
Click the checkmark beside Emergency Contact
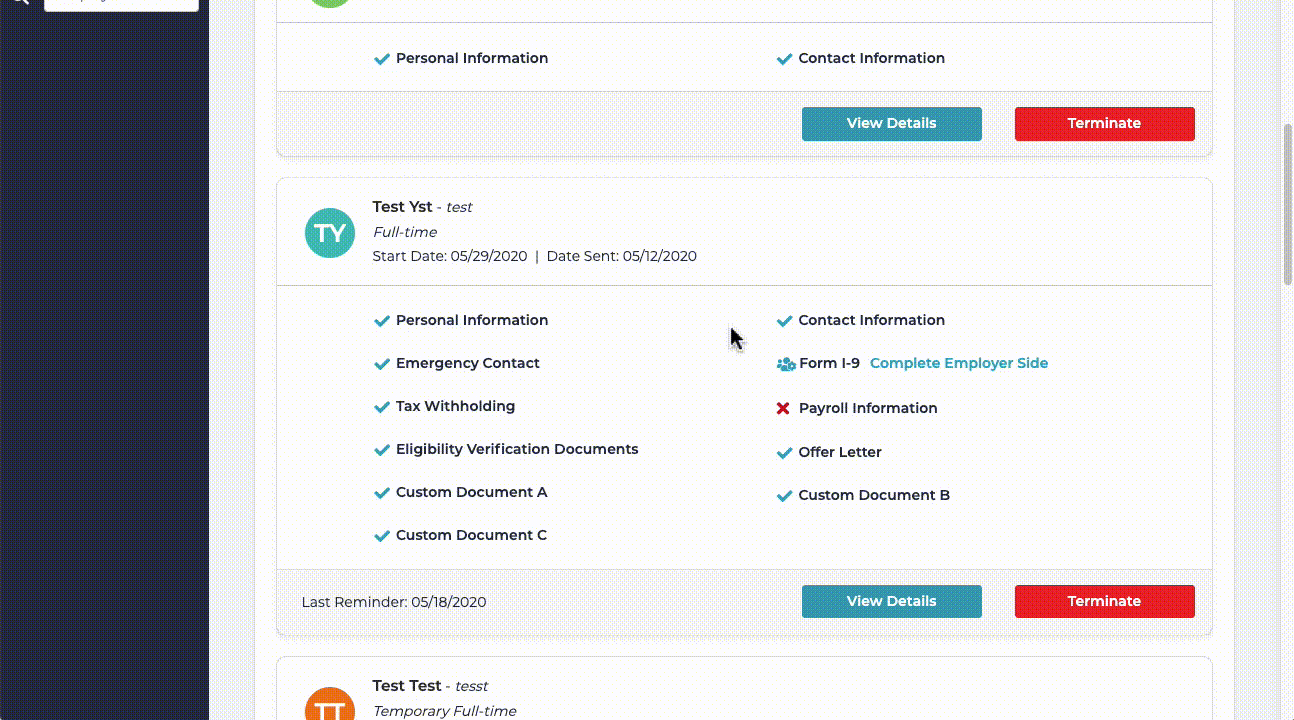pos(382,363)
